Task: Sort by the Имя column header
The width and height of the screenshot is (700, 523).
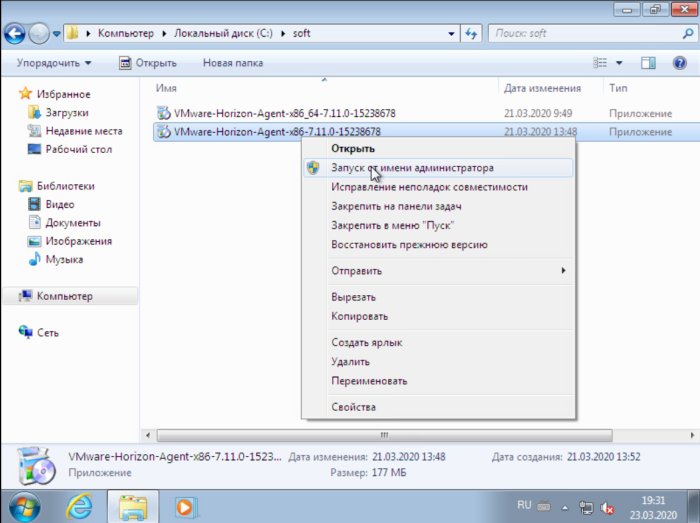Action: 166,88
